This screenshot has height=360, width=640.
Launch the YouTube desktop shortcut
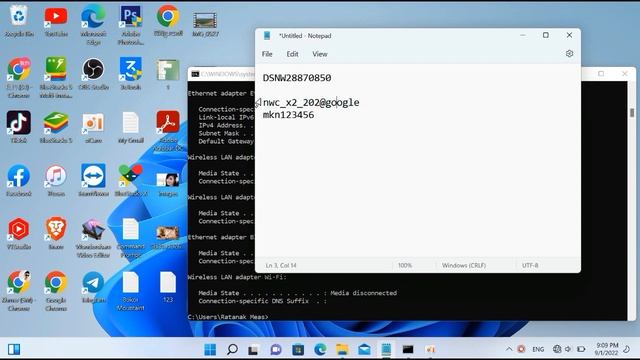[x=56, y=21]
